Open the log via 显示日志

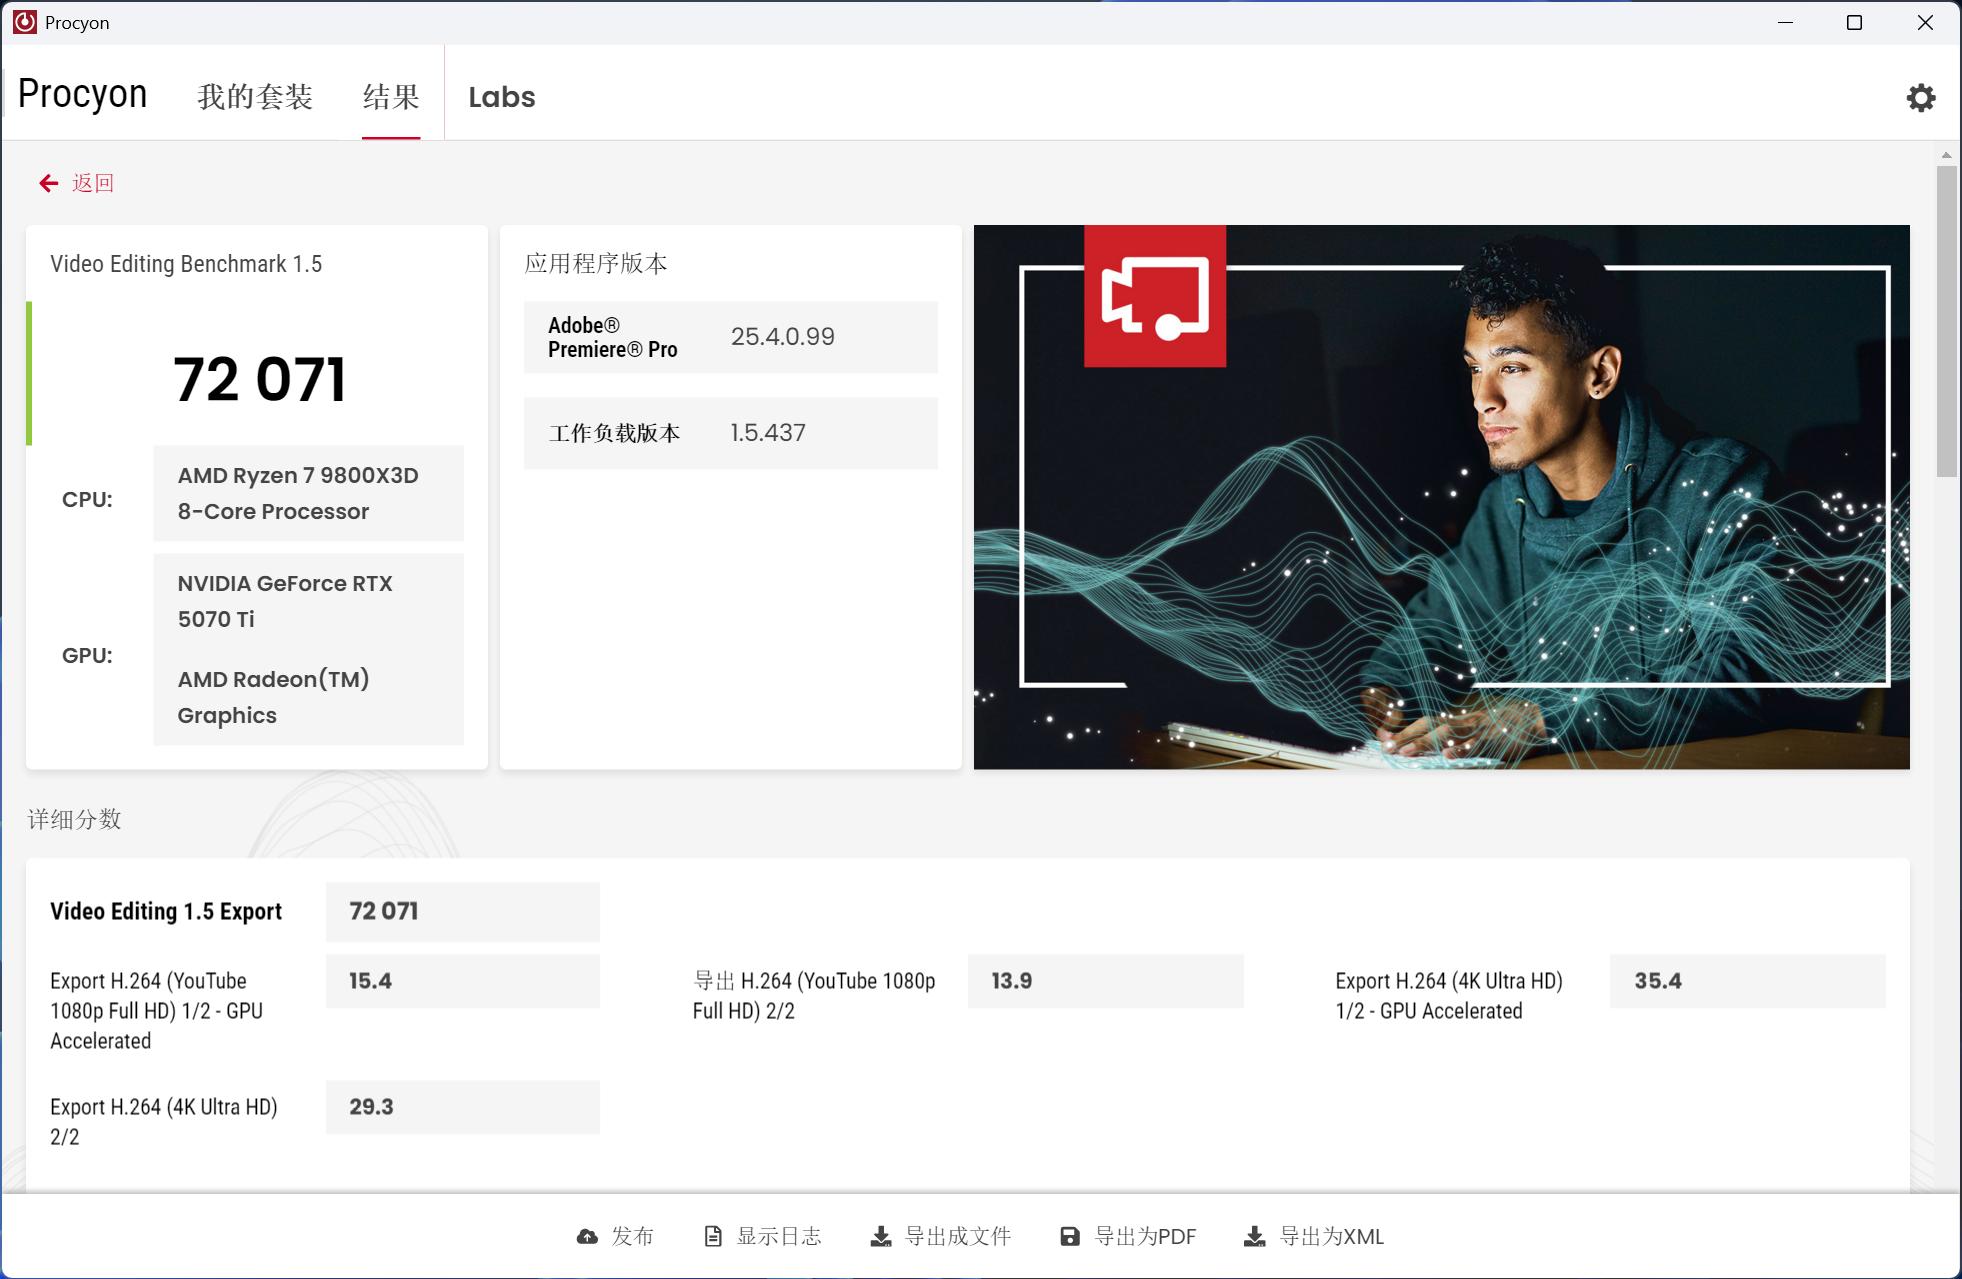click(x=779, y=1235)
